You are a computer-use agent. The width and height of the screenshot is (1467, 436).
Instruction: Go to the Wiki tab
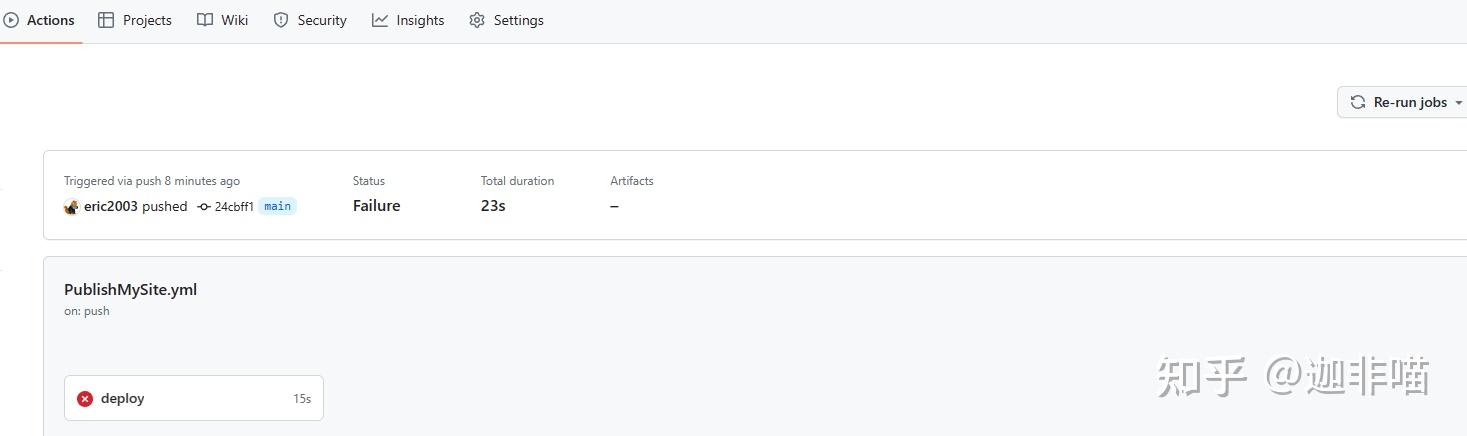point(234,20)
